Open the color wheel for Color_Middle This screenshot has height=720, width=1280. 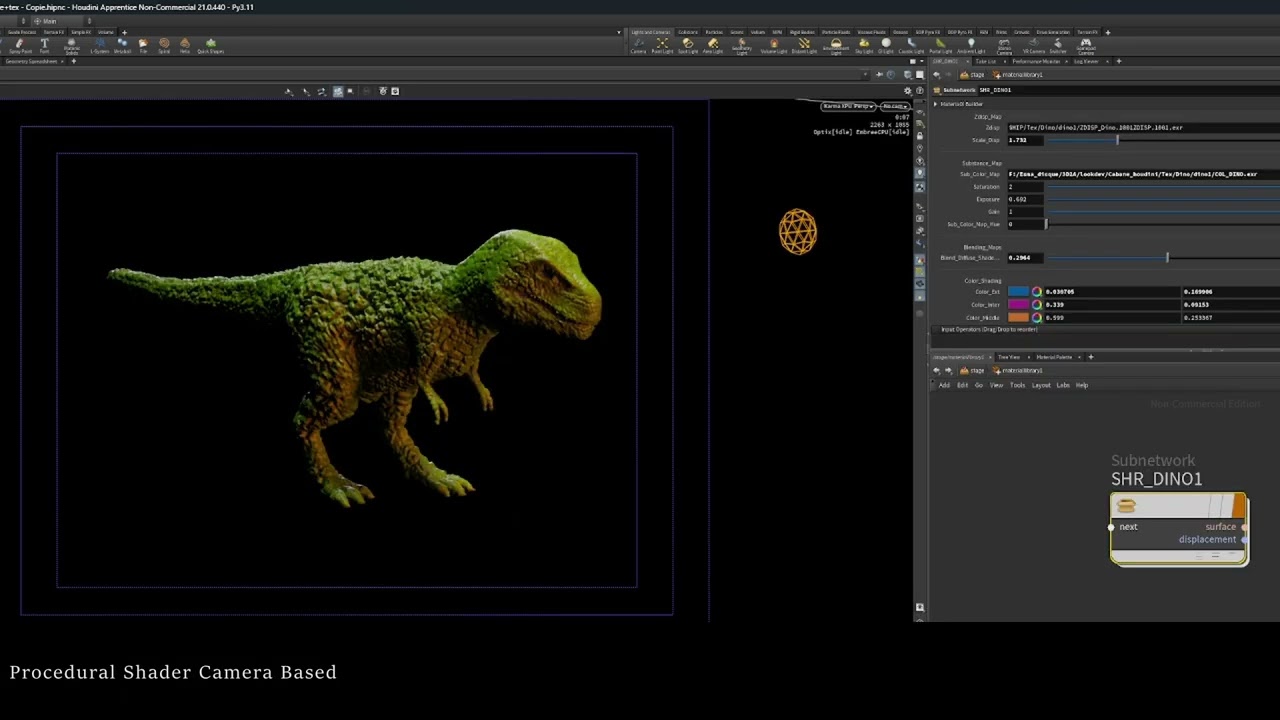pyautogui.click(x=1036, y=317)
